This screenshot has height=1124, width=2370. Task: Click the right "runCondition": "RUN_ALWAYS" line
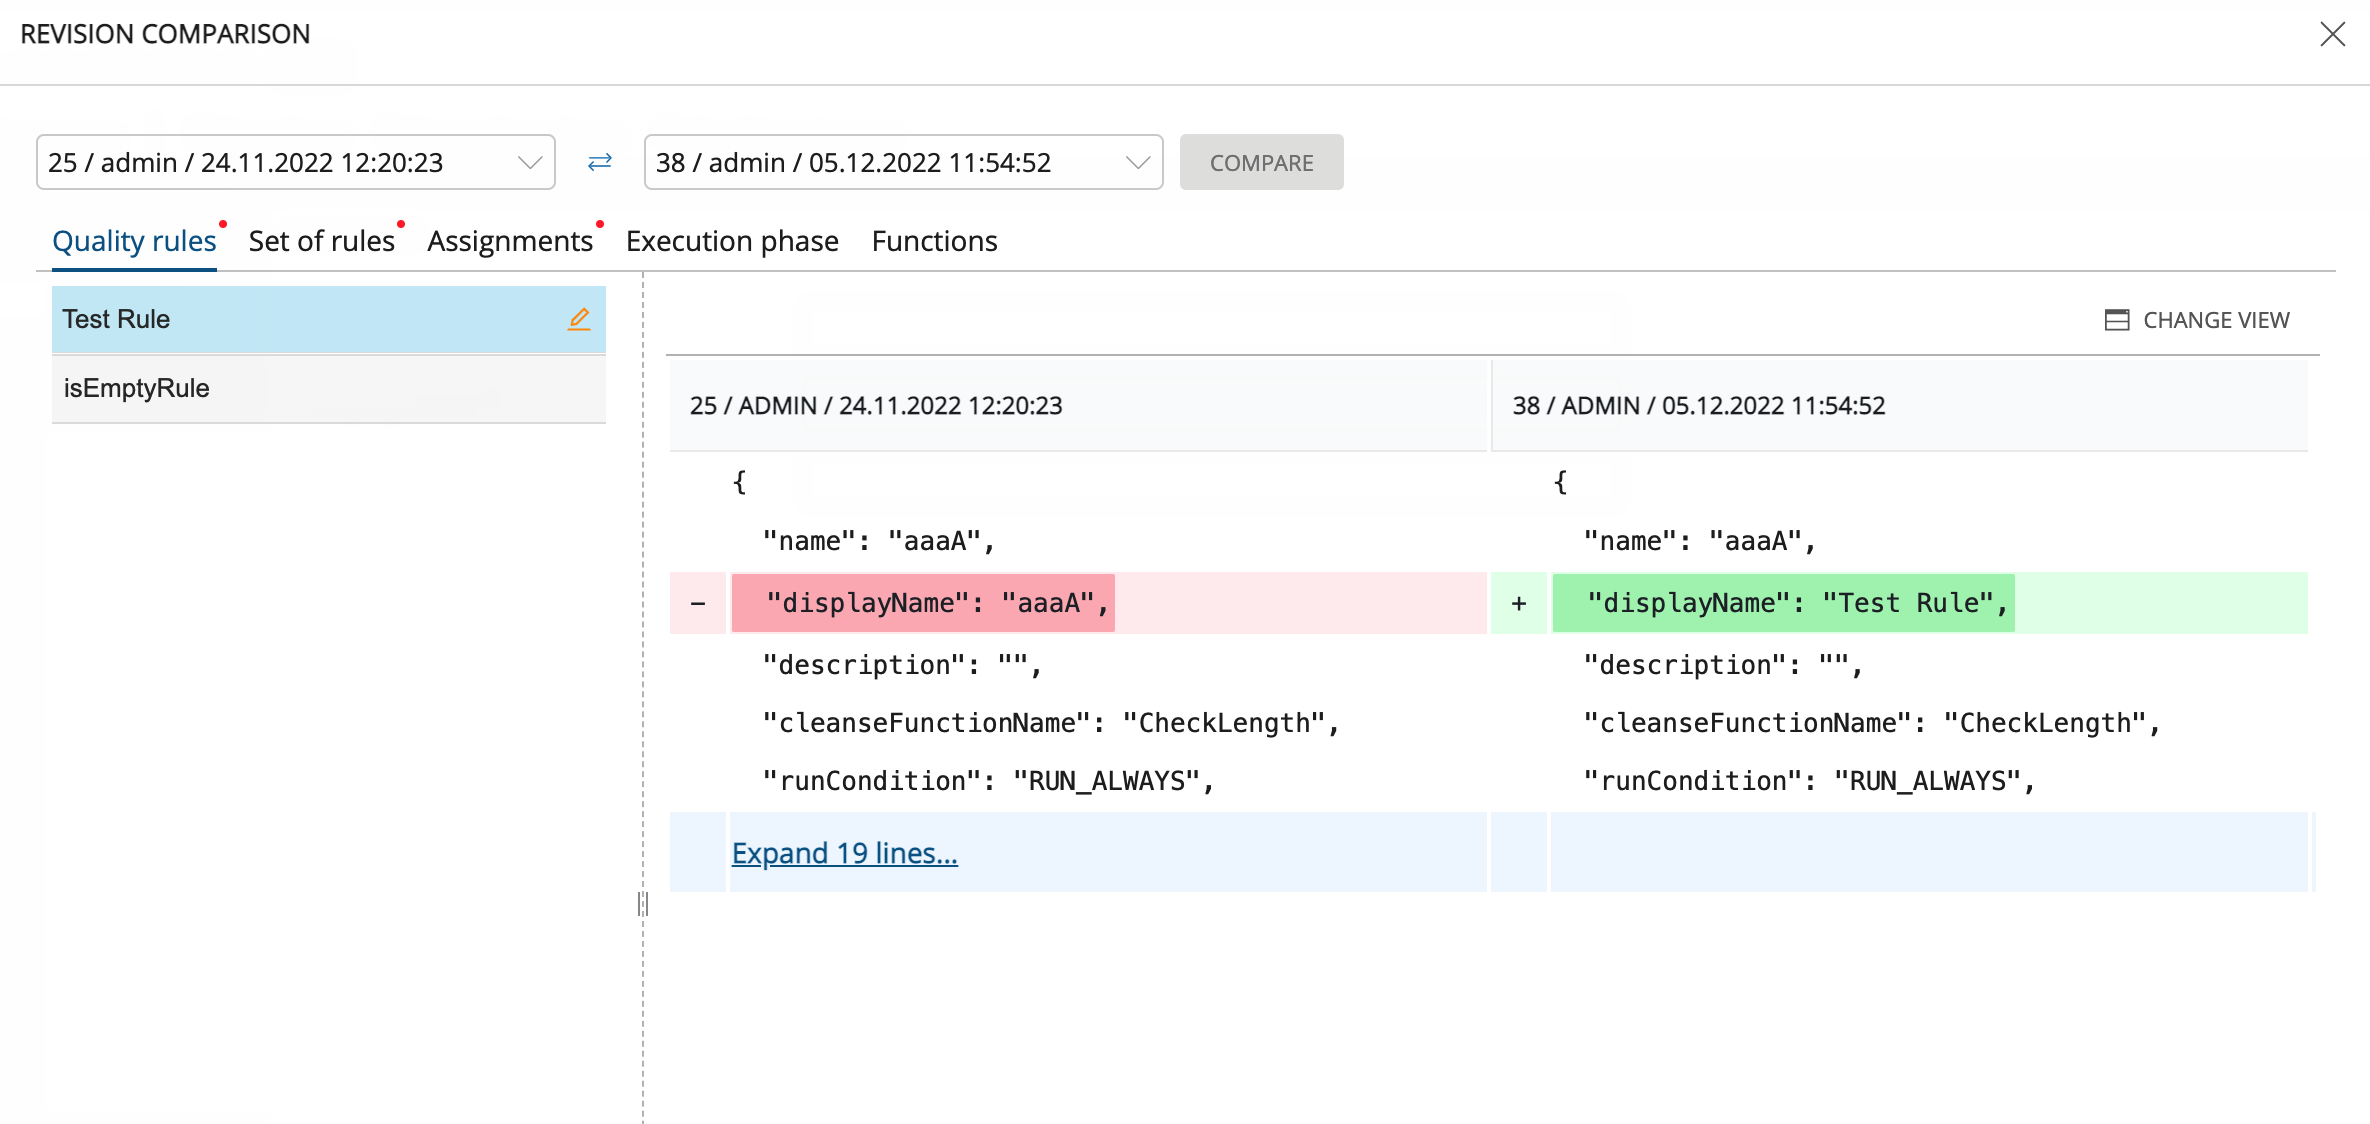(x=1810, y=781)
